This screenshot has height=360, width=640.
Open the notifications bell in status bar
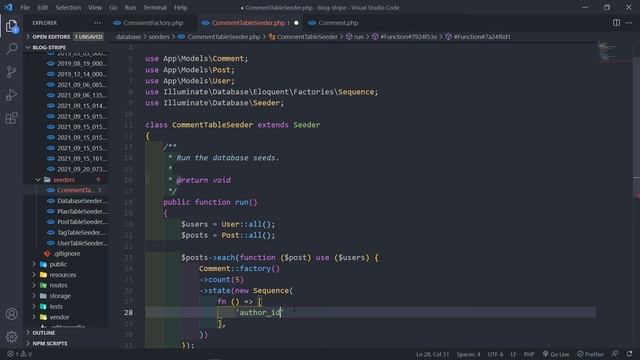(x=629, y=354)
